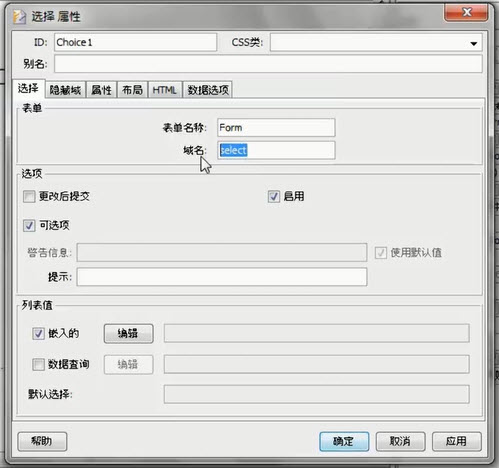Enable the 数据查询 checkbox
The width and height of the screenshot is (499, 468).
pos(38,364)
